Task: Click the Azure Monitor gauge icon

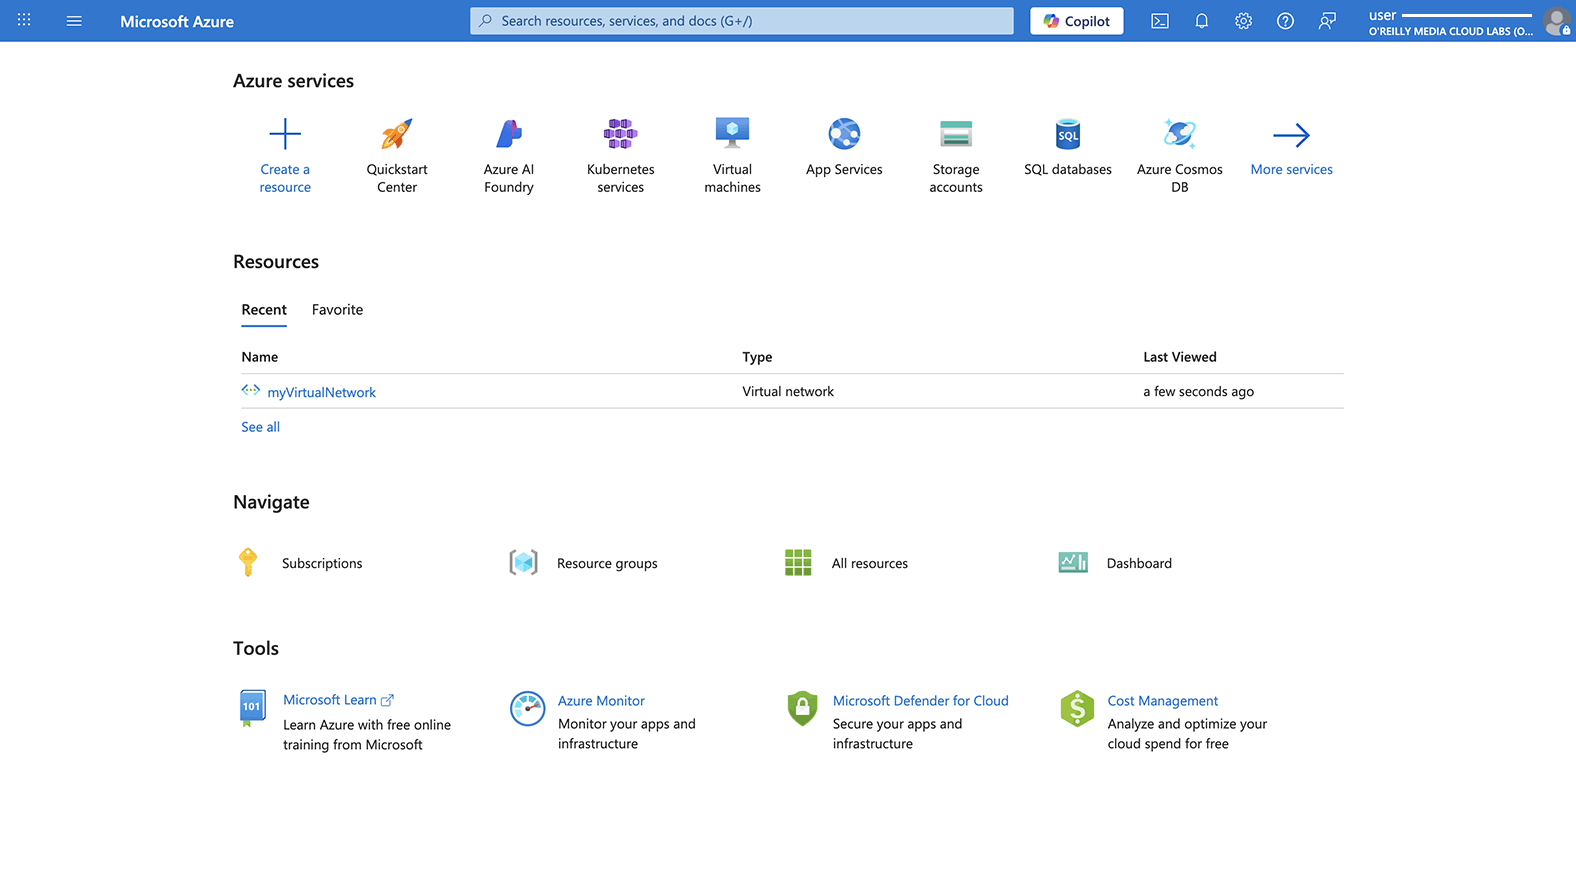Action: point(527,708)
